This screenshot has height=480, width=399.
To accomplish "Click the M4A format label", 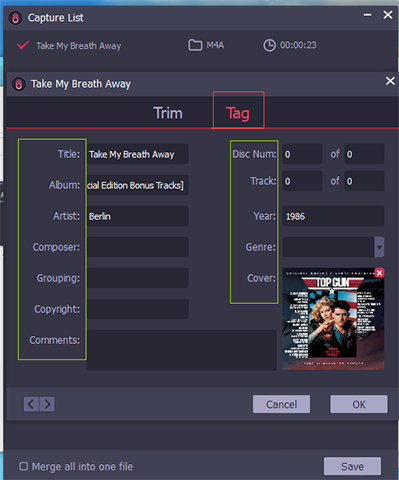I will pos(215,45).
